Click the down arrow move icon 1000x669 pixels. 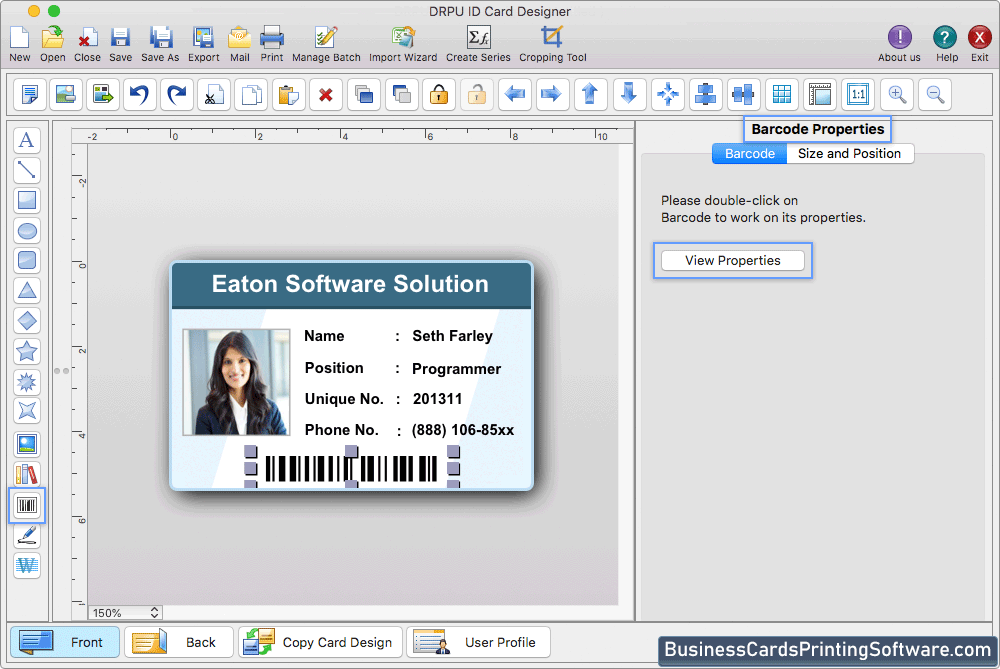coord(629,94)
